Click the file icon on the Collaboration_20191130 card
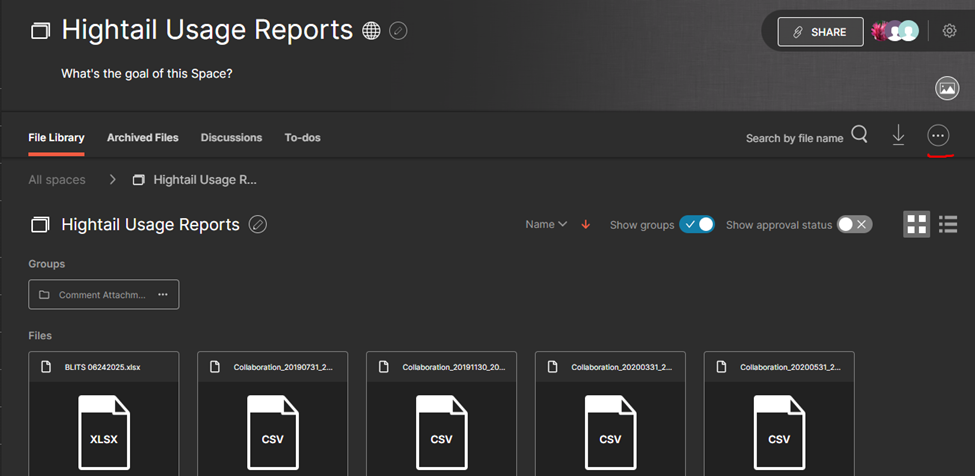Viewport: 975px width, 476px height. point(384,367)
